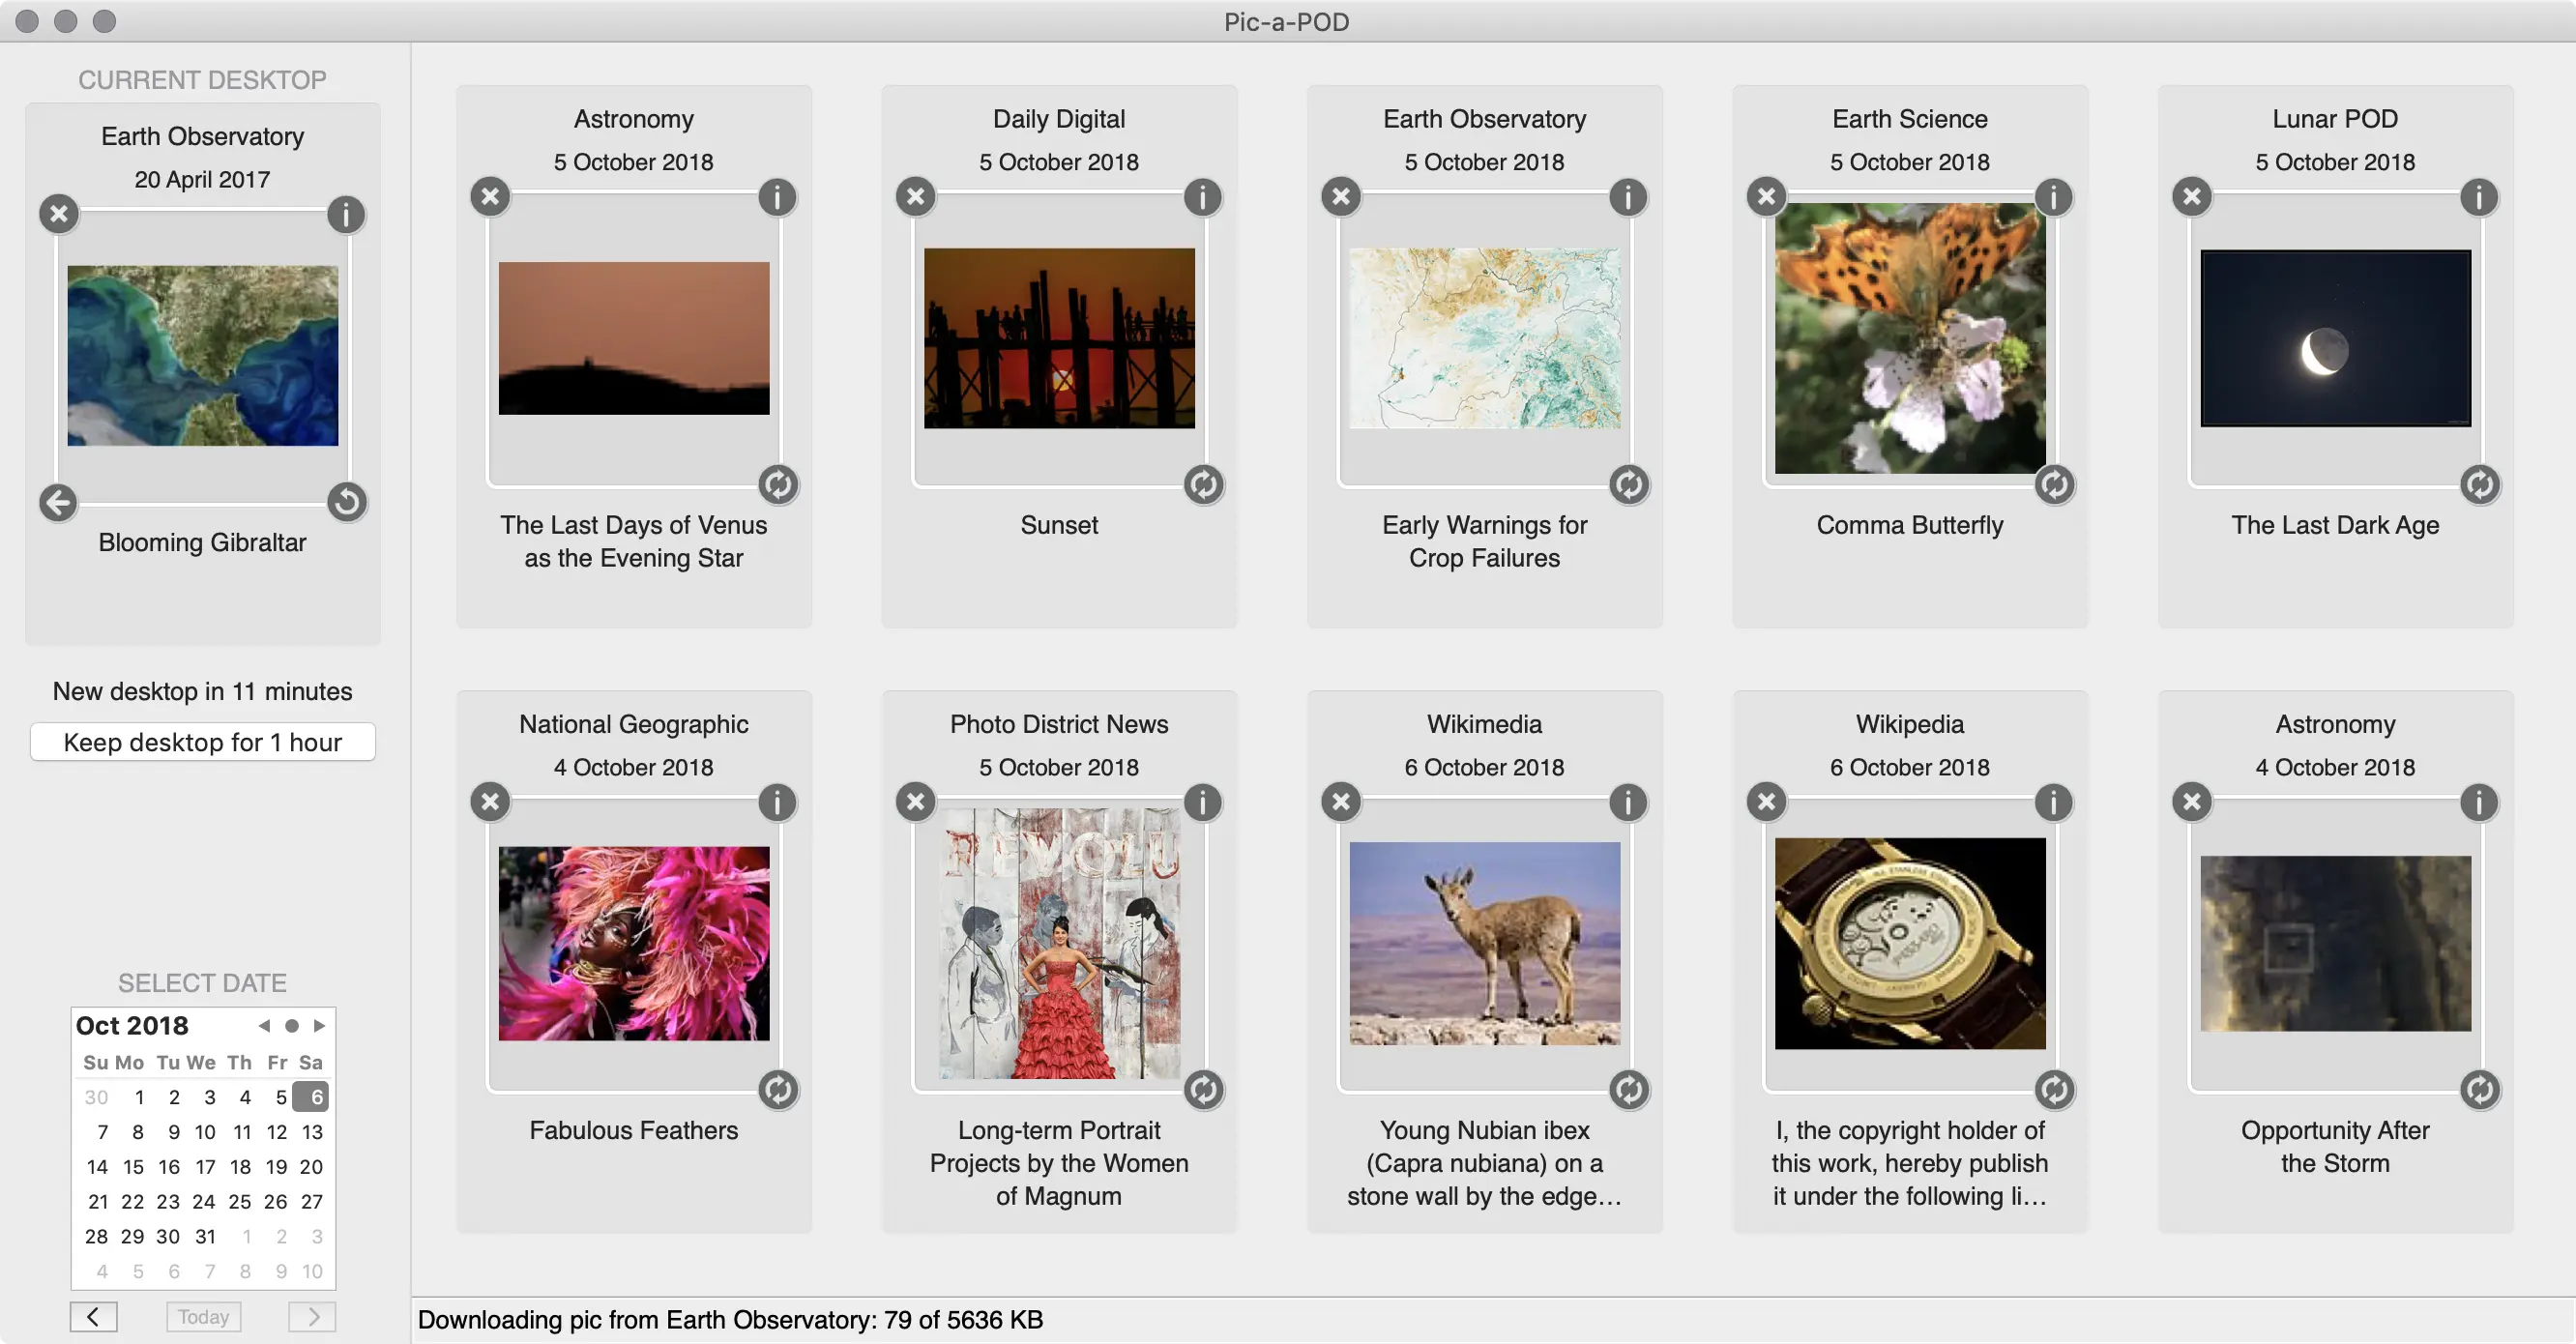Reload the Blooming Gibraltar desktop picture
2576x1344 pixels.
(346, 502)
